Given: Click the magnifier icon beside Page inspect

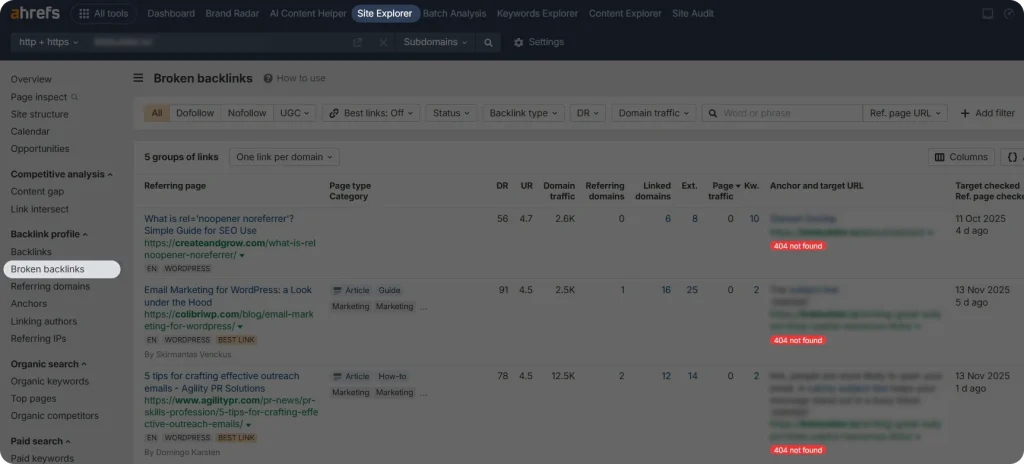Looking at the screenshot, I should pyautogui.click(x=74, y=97).
